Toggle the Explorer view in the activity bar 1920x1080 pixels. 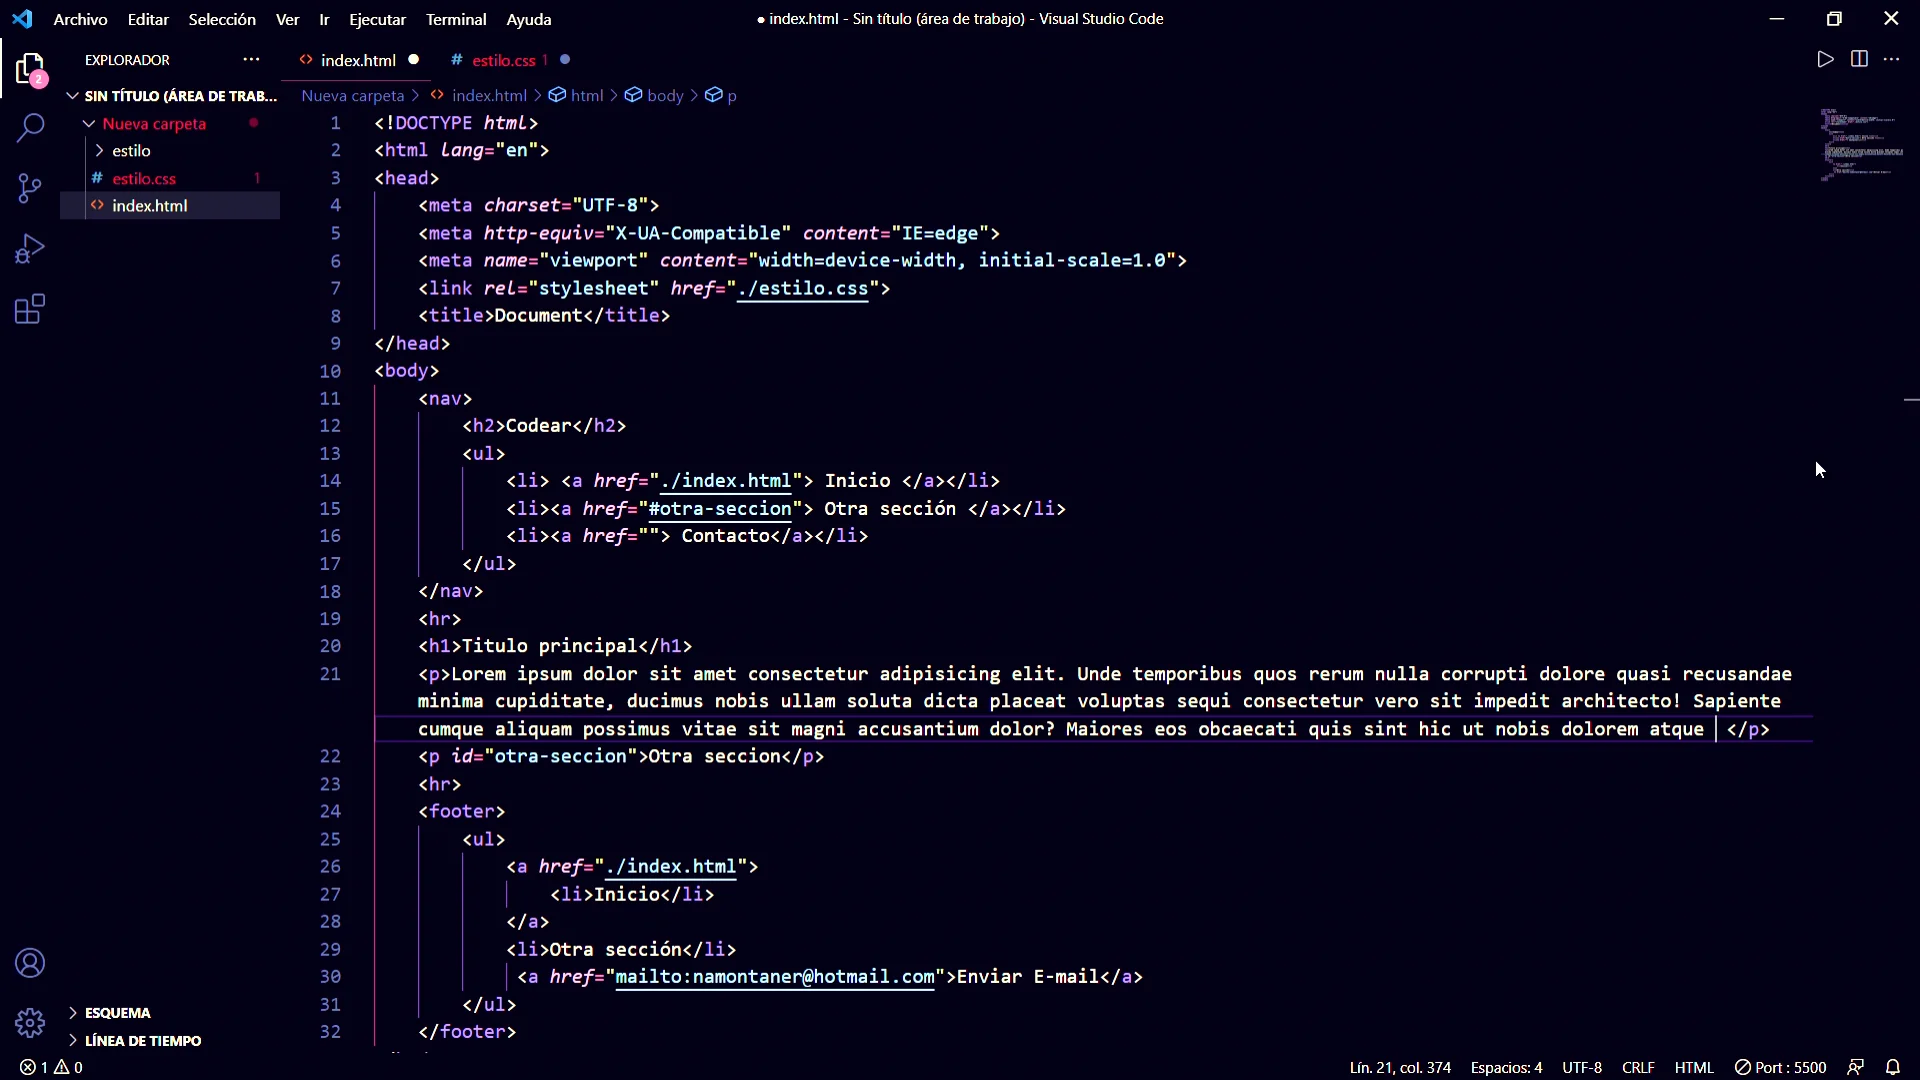pos(30,70)
